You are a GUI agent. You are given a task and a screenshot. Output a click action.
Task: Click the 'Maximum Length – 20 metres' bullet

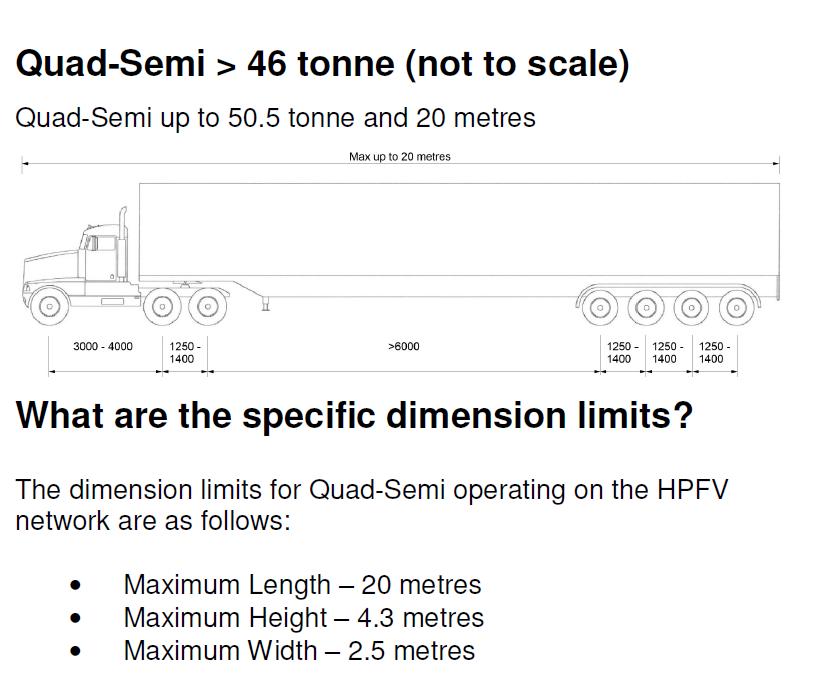click(x=301, y=584)
